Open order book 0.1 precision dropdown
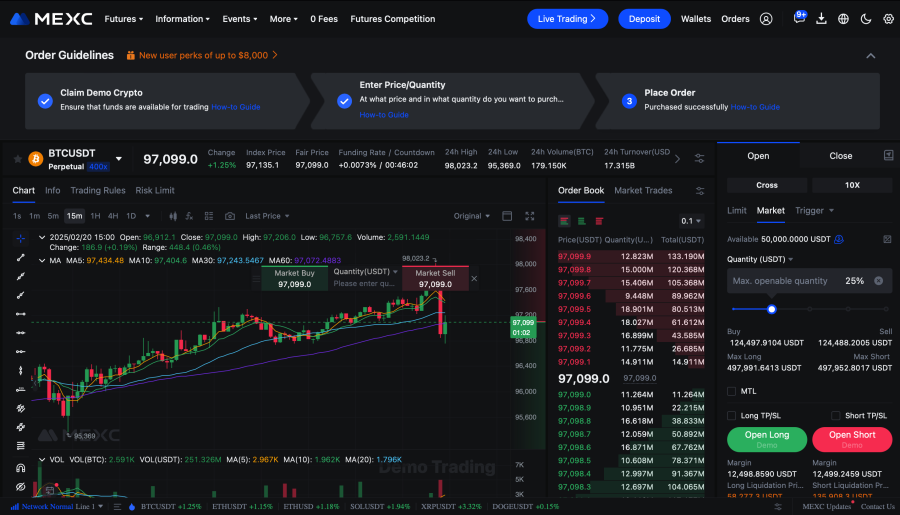The height and width of the screenshot is (515, 900). pos(690,221)
